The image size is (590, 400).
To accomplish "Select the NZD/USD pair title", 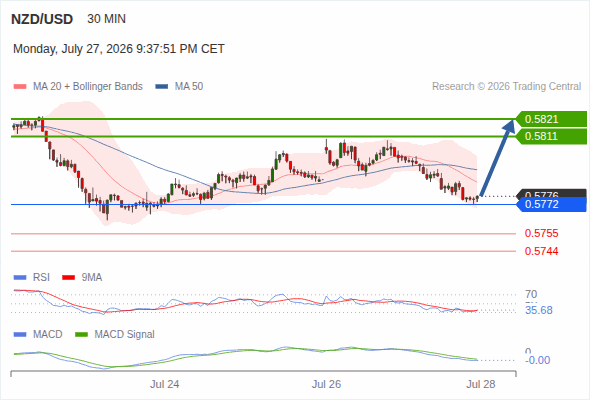I will [42, 19].
